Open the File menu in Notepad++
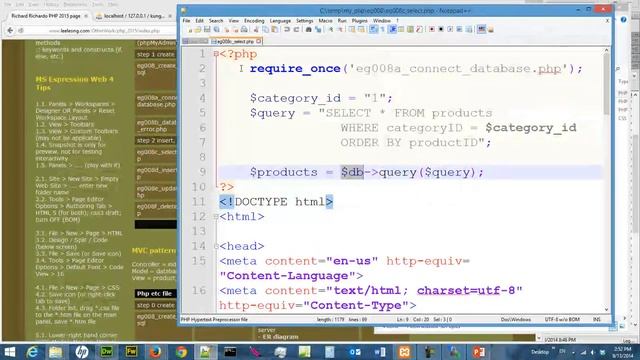The width and height of the screenshot is (640, 360). coord(186,21)
